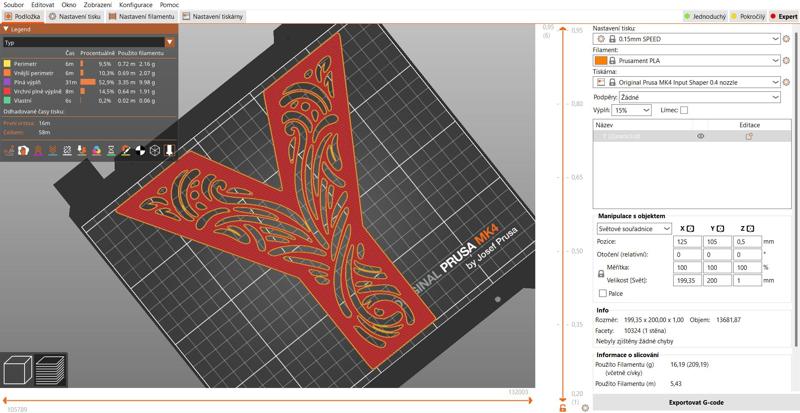Click the Y axis reset icon
Image resolution: width=800 pixels, height=413 pixels.
(x=720, y=229)
